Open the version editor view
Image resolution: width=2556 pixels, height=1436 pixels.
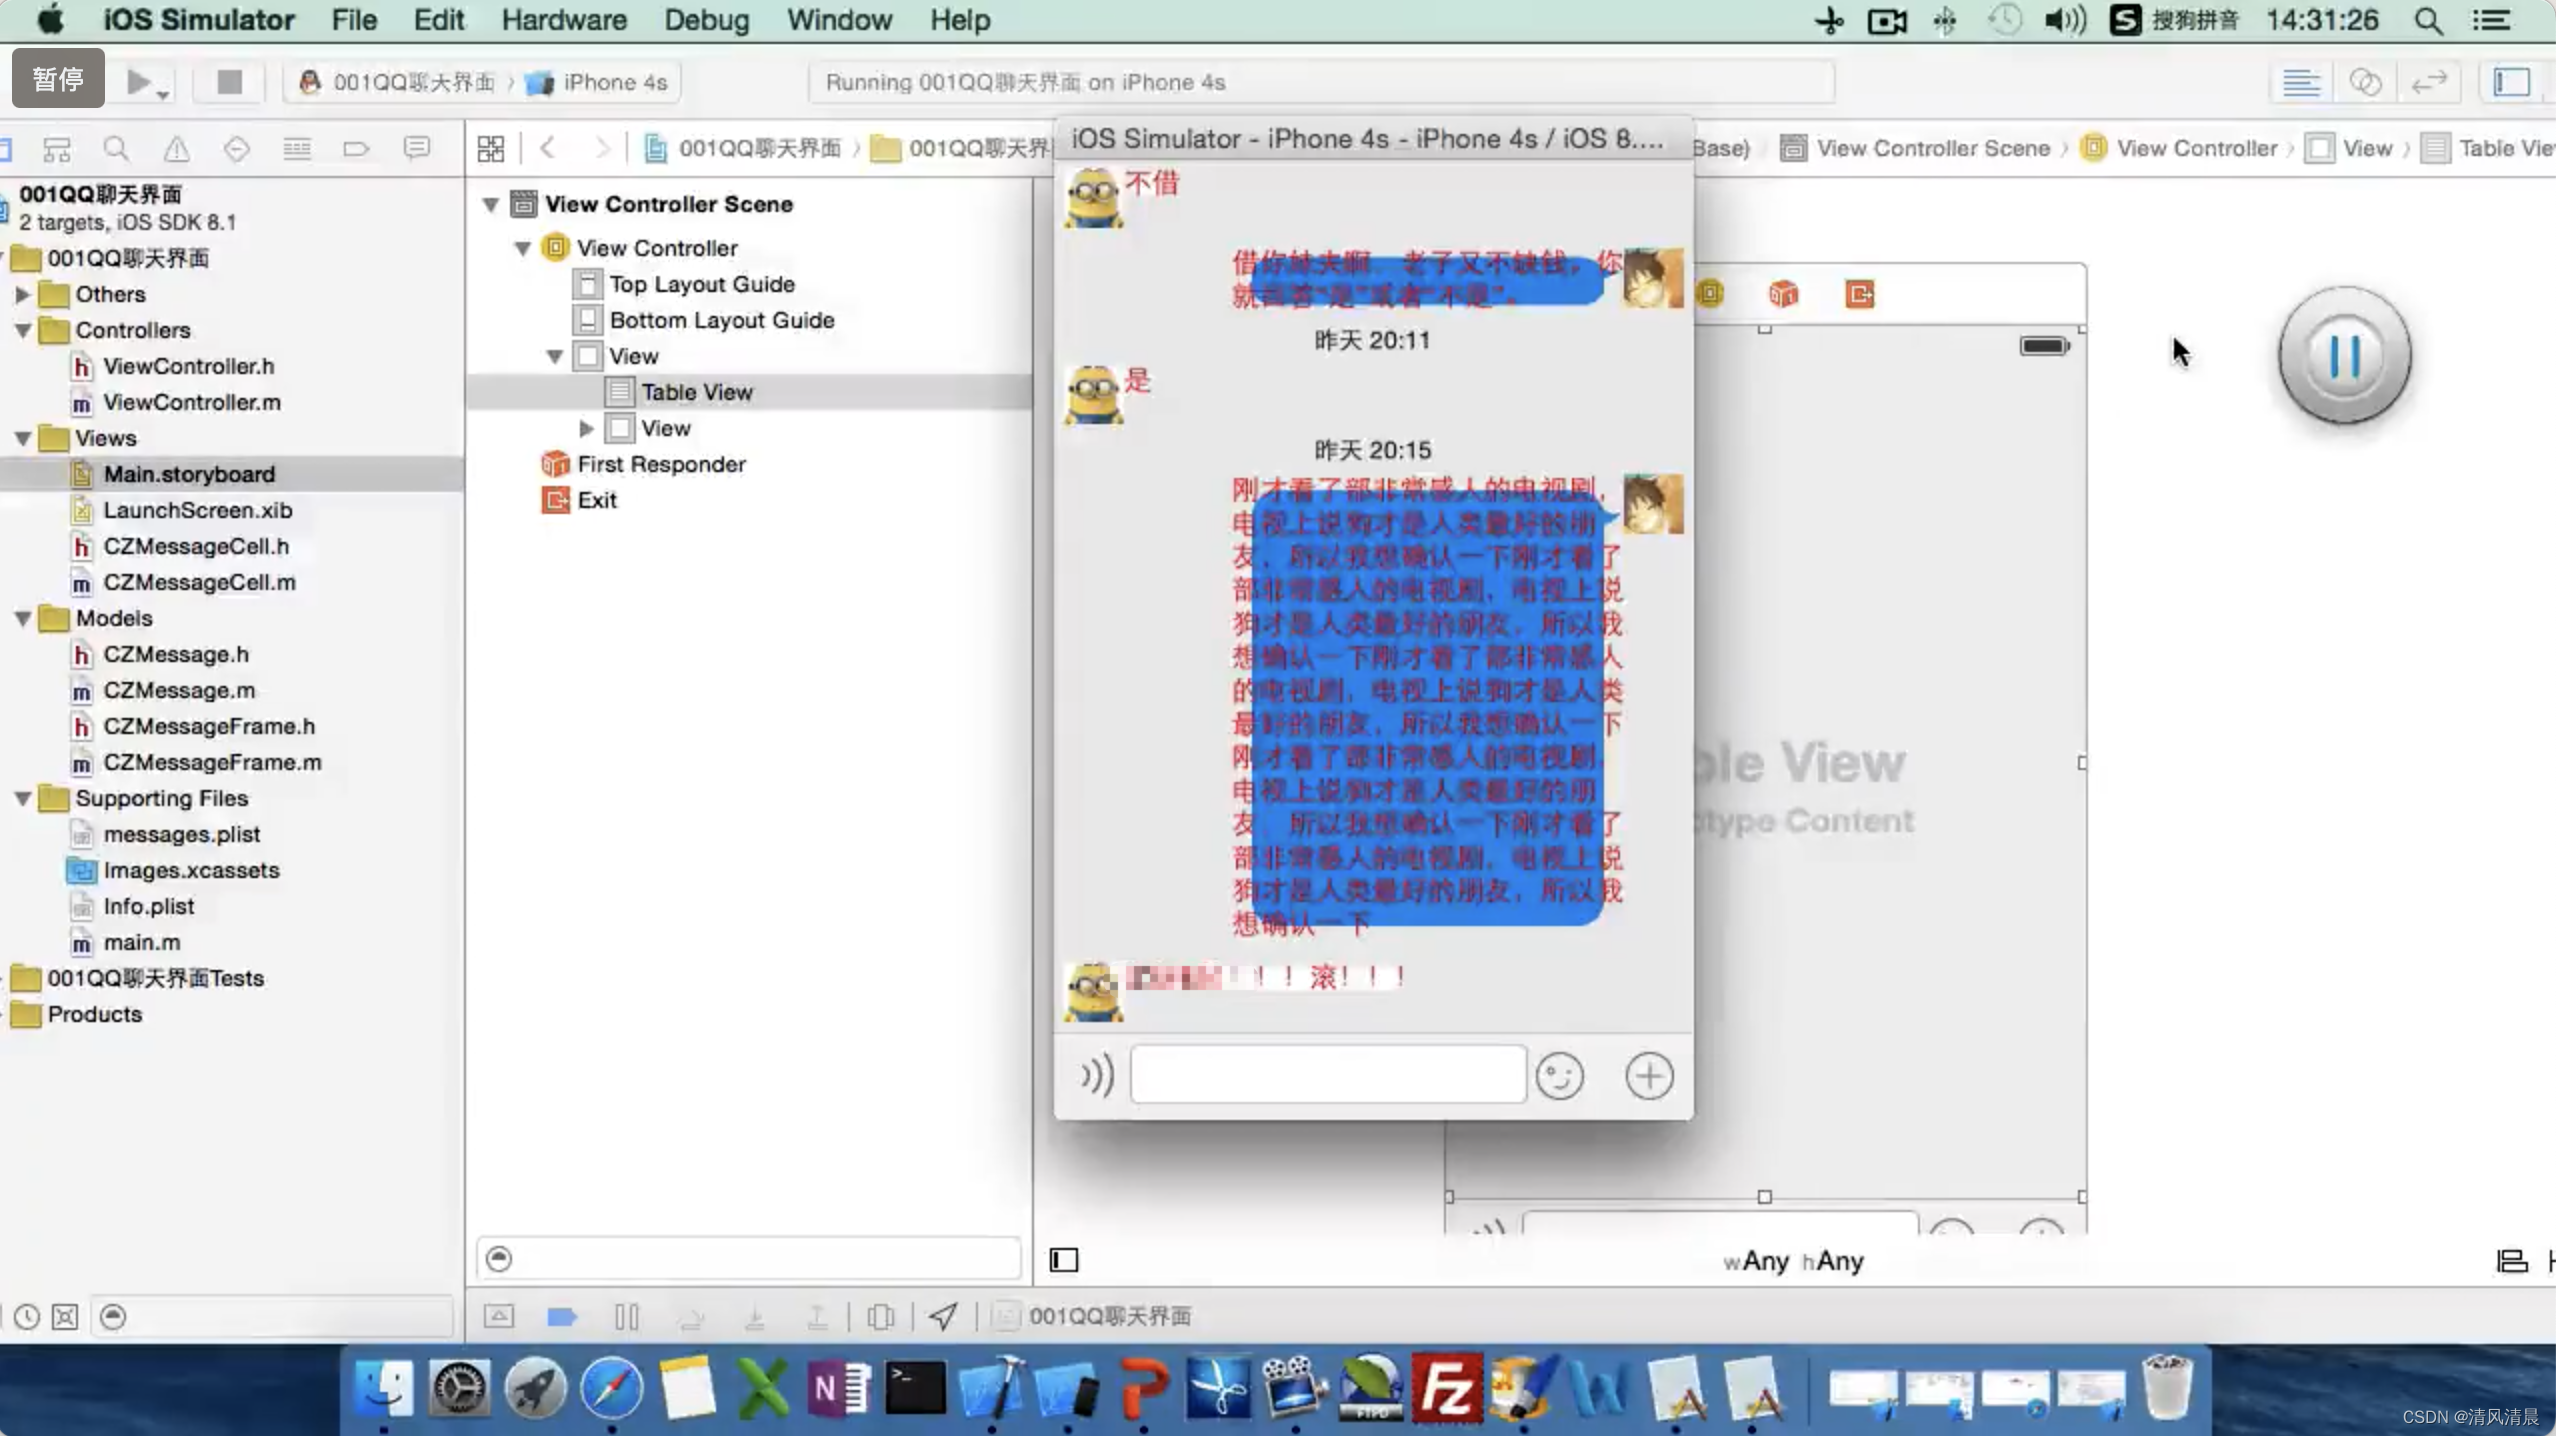[x=2428, y=82]
